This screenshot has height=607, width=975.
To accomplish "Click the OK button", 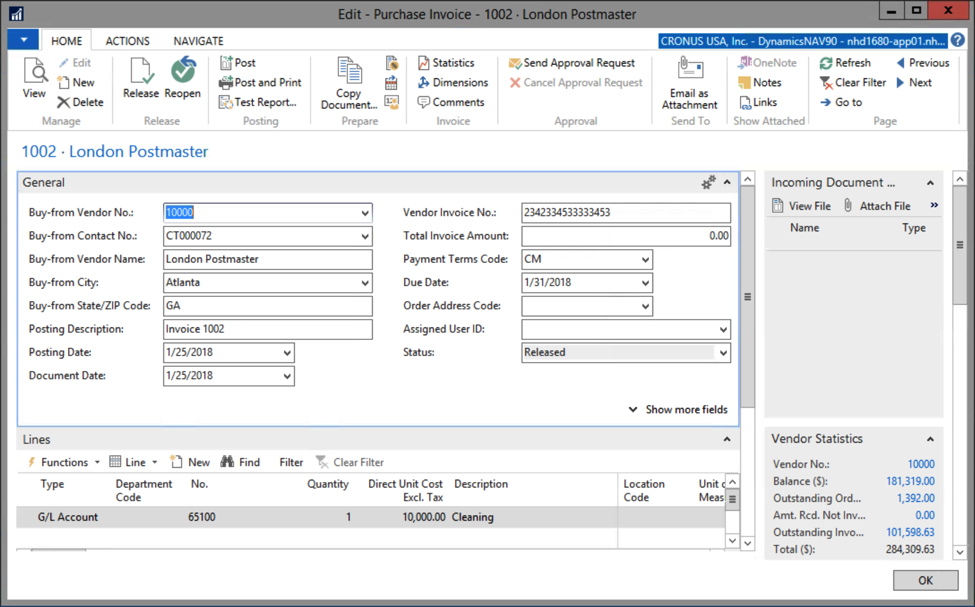I will 925,580.
